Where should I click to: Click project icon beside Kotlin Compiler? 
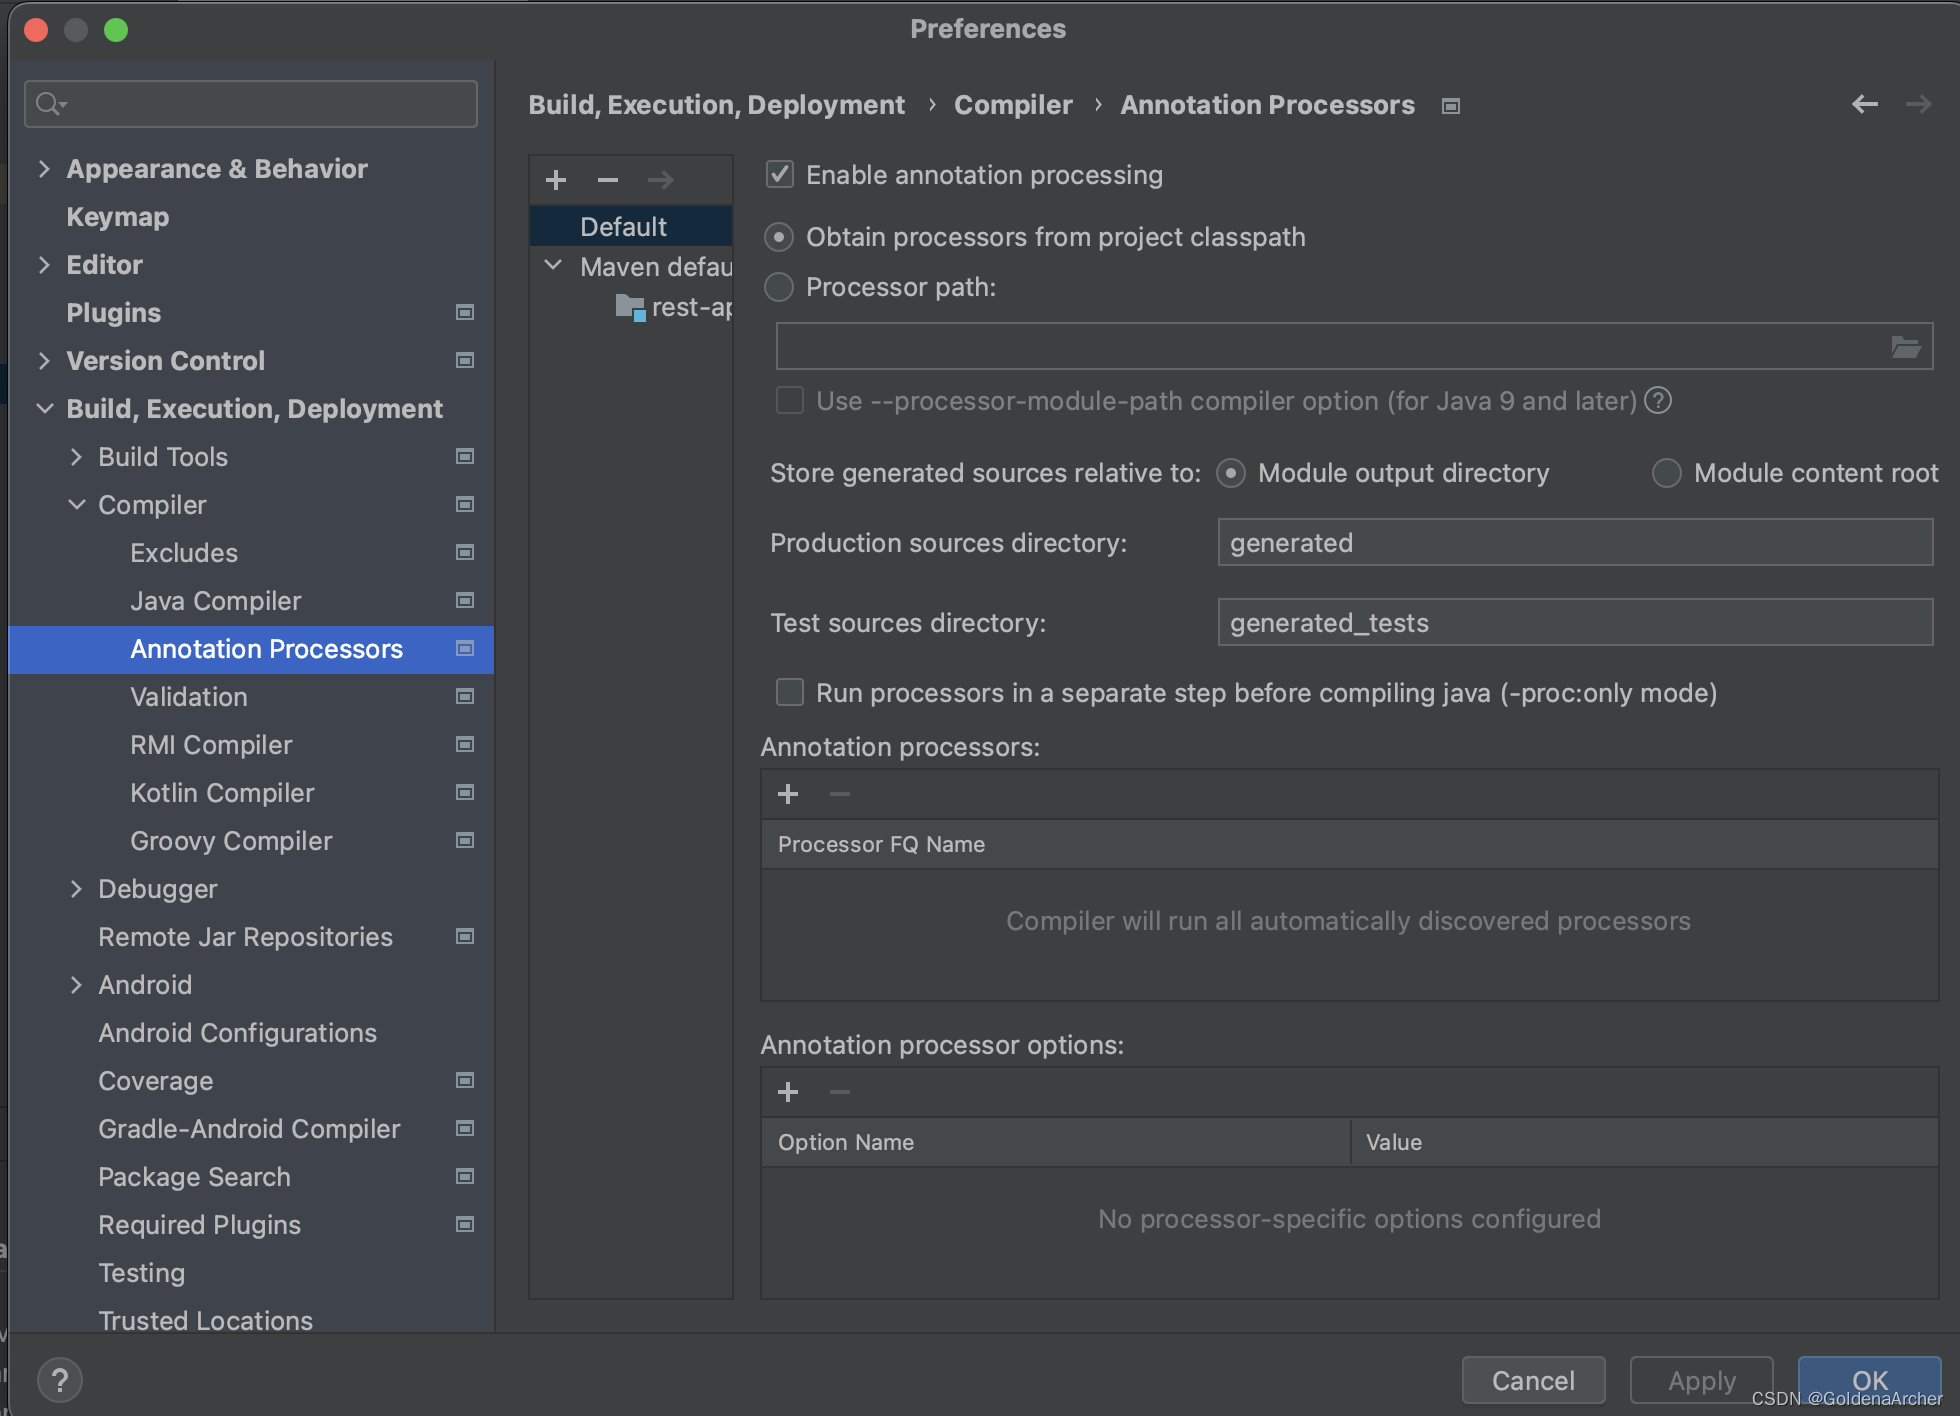coord(465,792)
